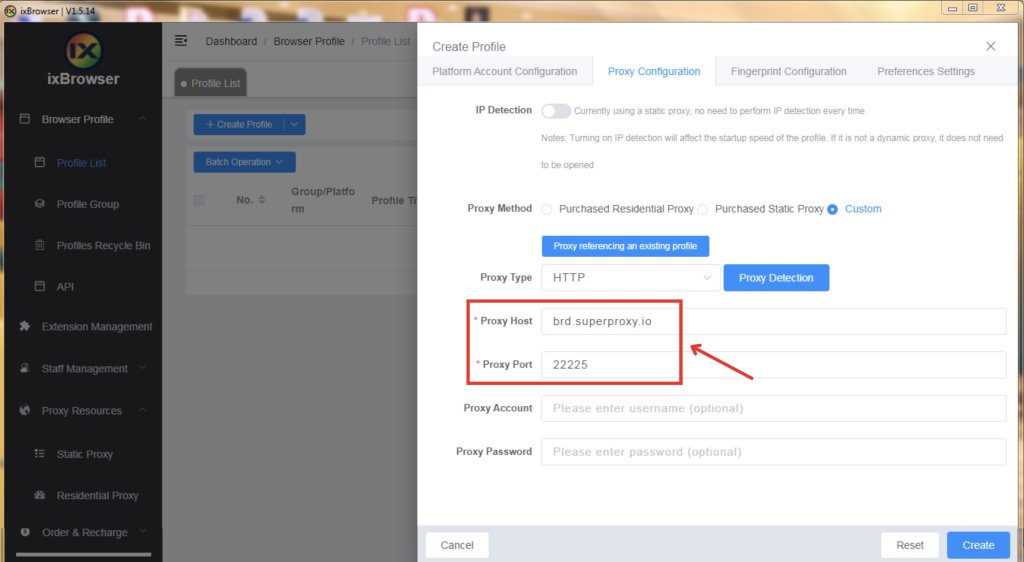The width and height of the screenshot is (1024, 562).
Task: Click the Proxy Account username field
Action: 773,408
